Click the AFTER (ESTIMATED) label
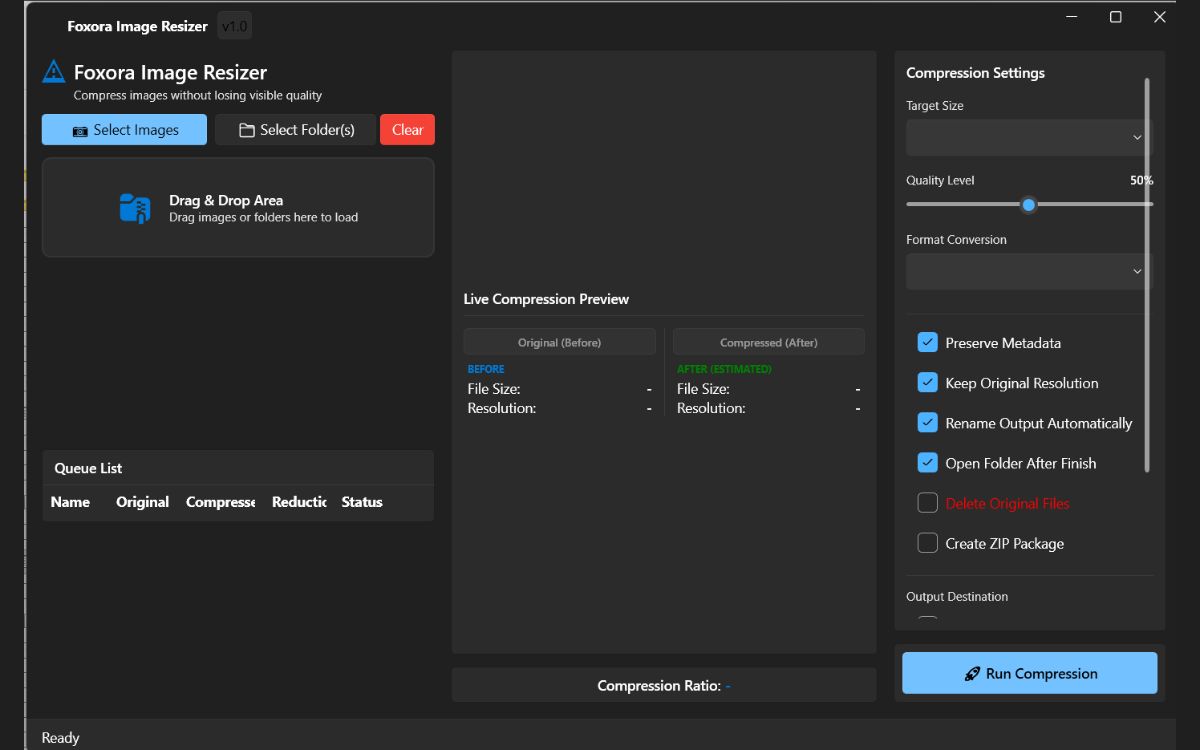1200x750 pixels. click(724, 369)
